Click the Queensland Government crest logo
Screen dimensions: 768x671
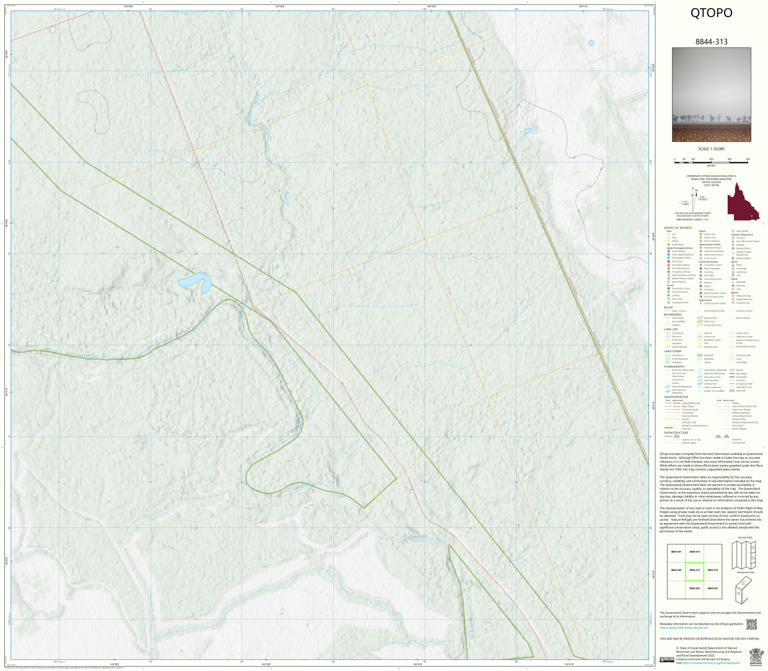pyautogui.click(x=756, y=655)
